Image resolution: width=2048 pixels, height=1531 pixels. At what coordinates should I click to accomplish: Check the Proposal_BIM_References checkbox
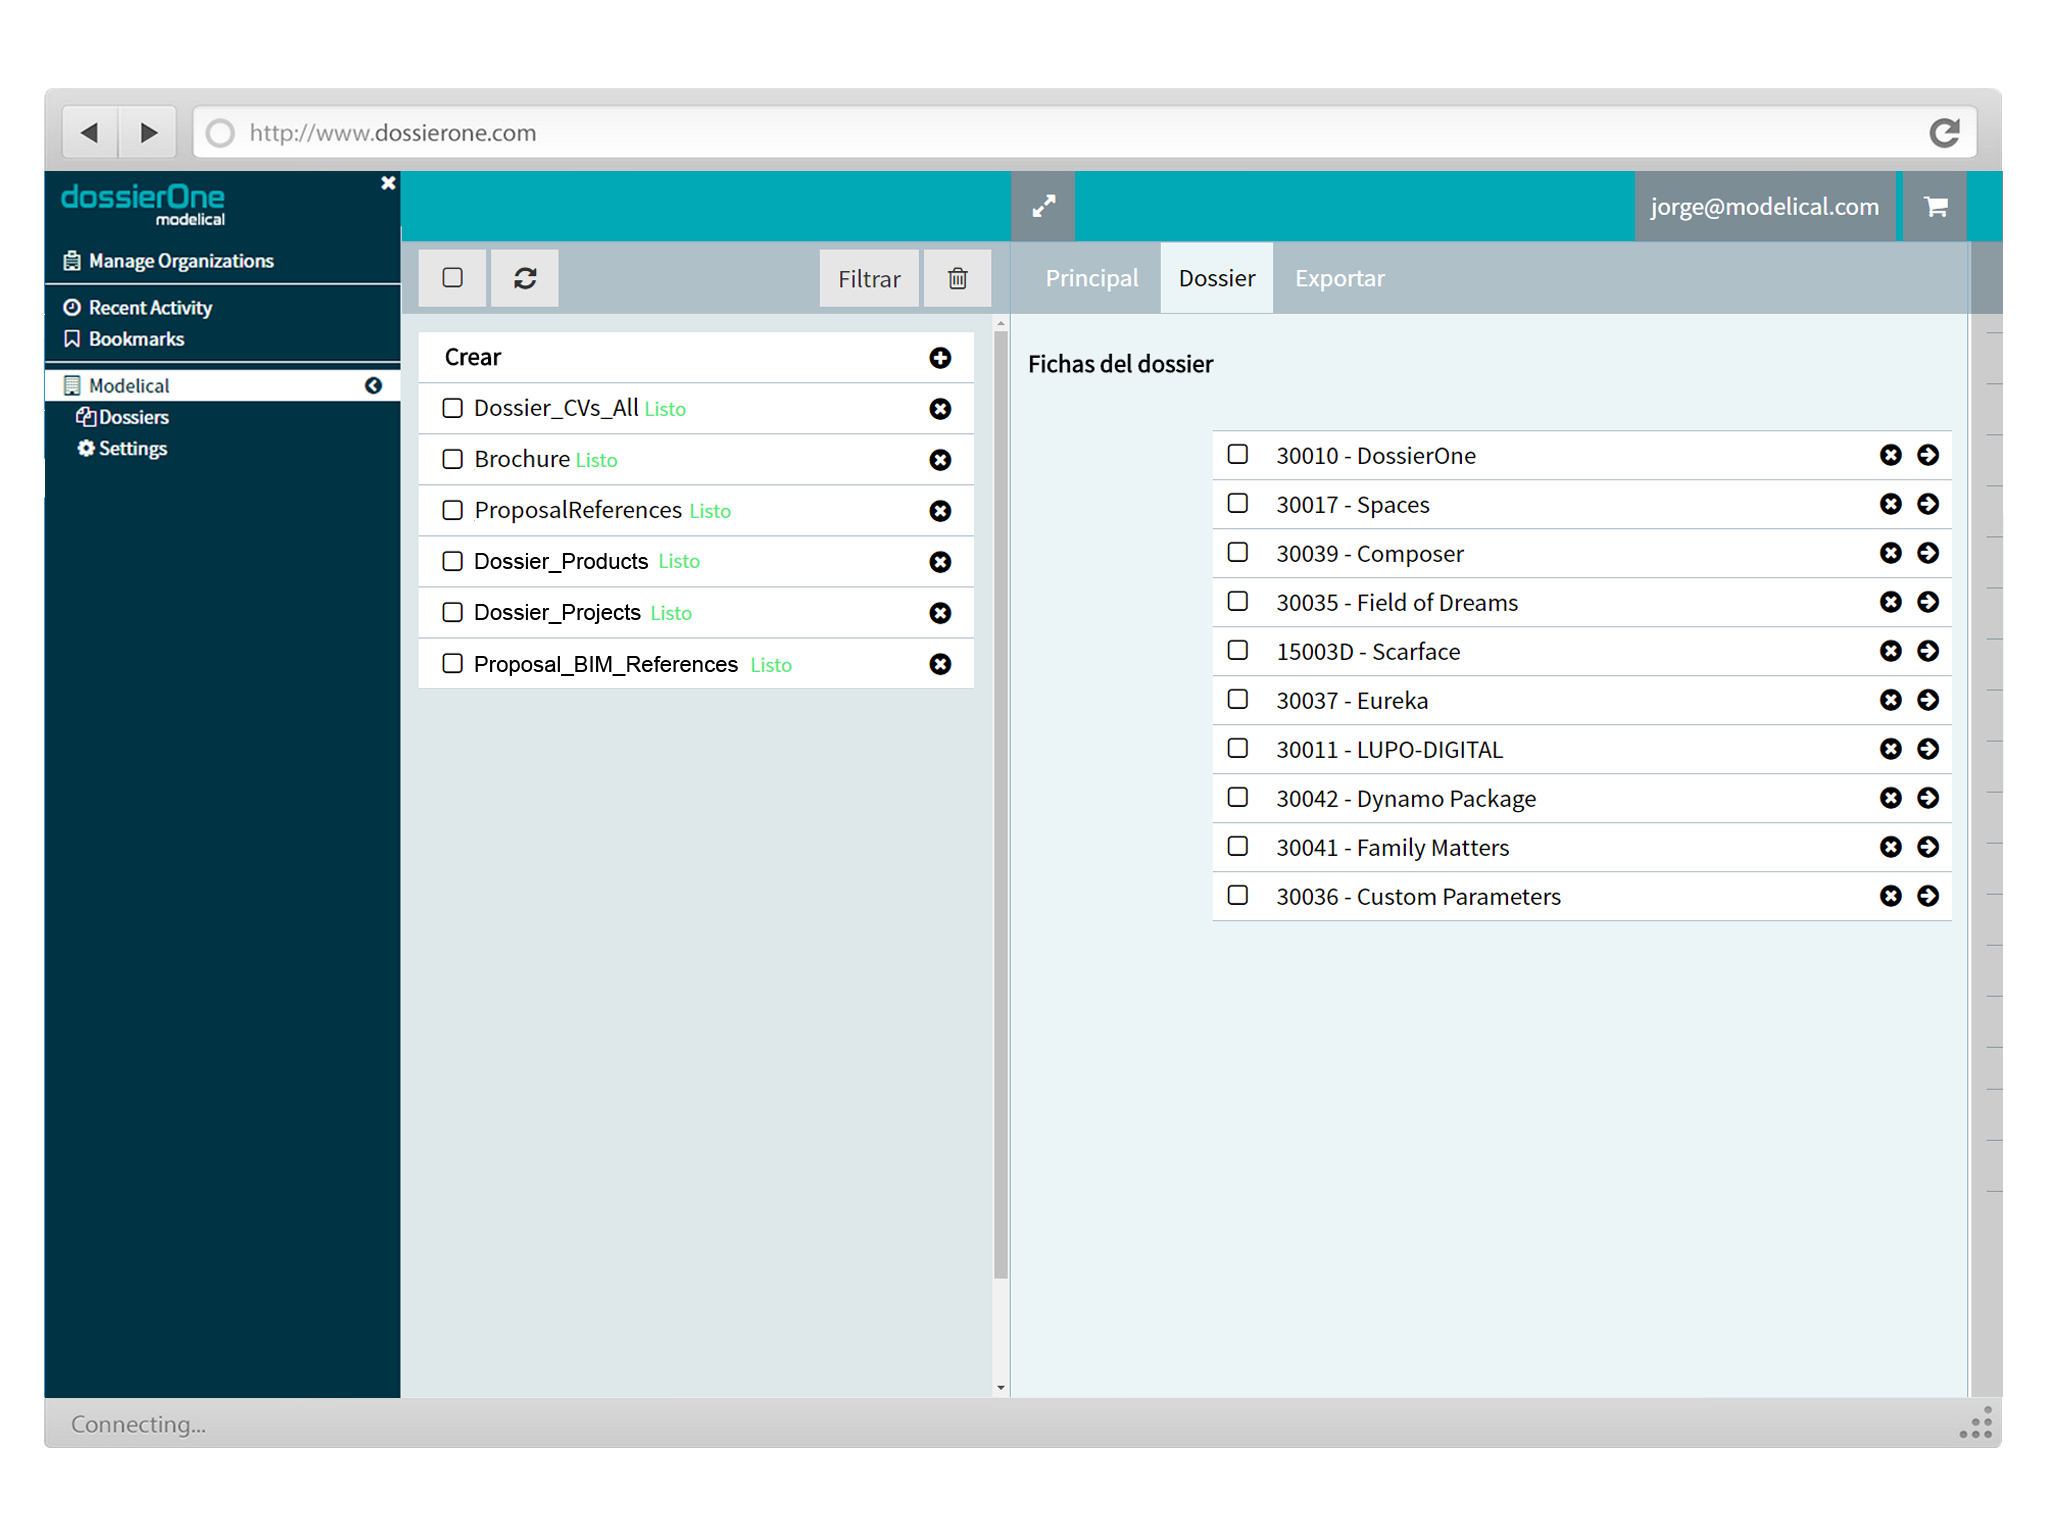(453, 663)
